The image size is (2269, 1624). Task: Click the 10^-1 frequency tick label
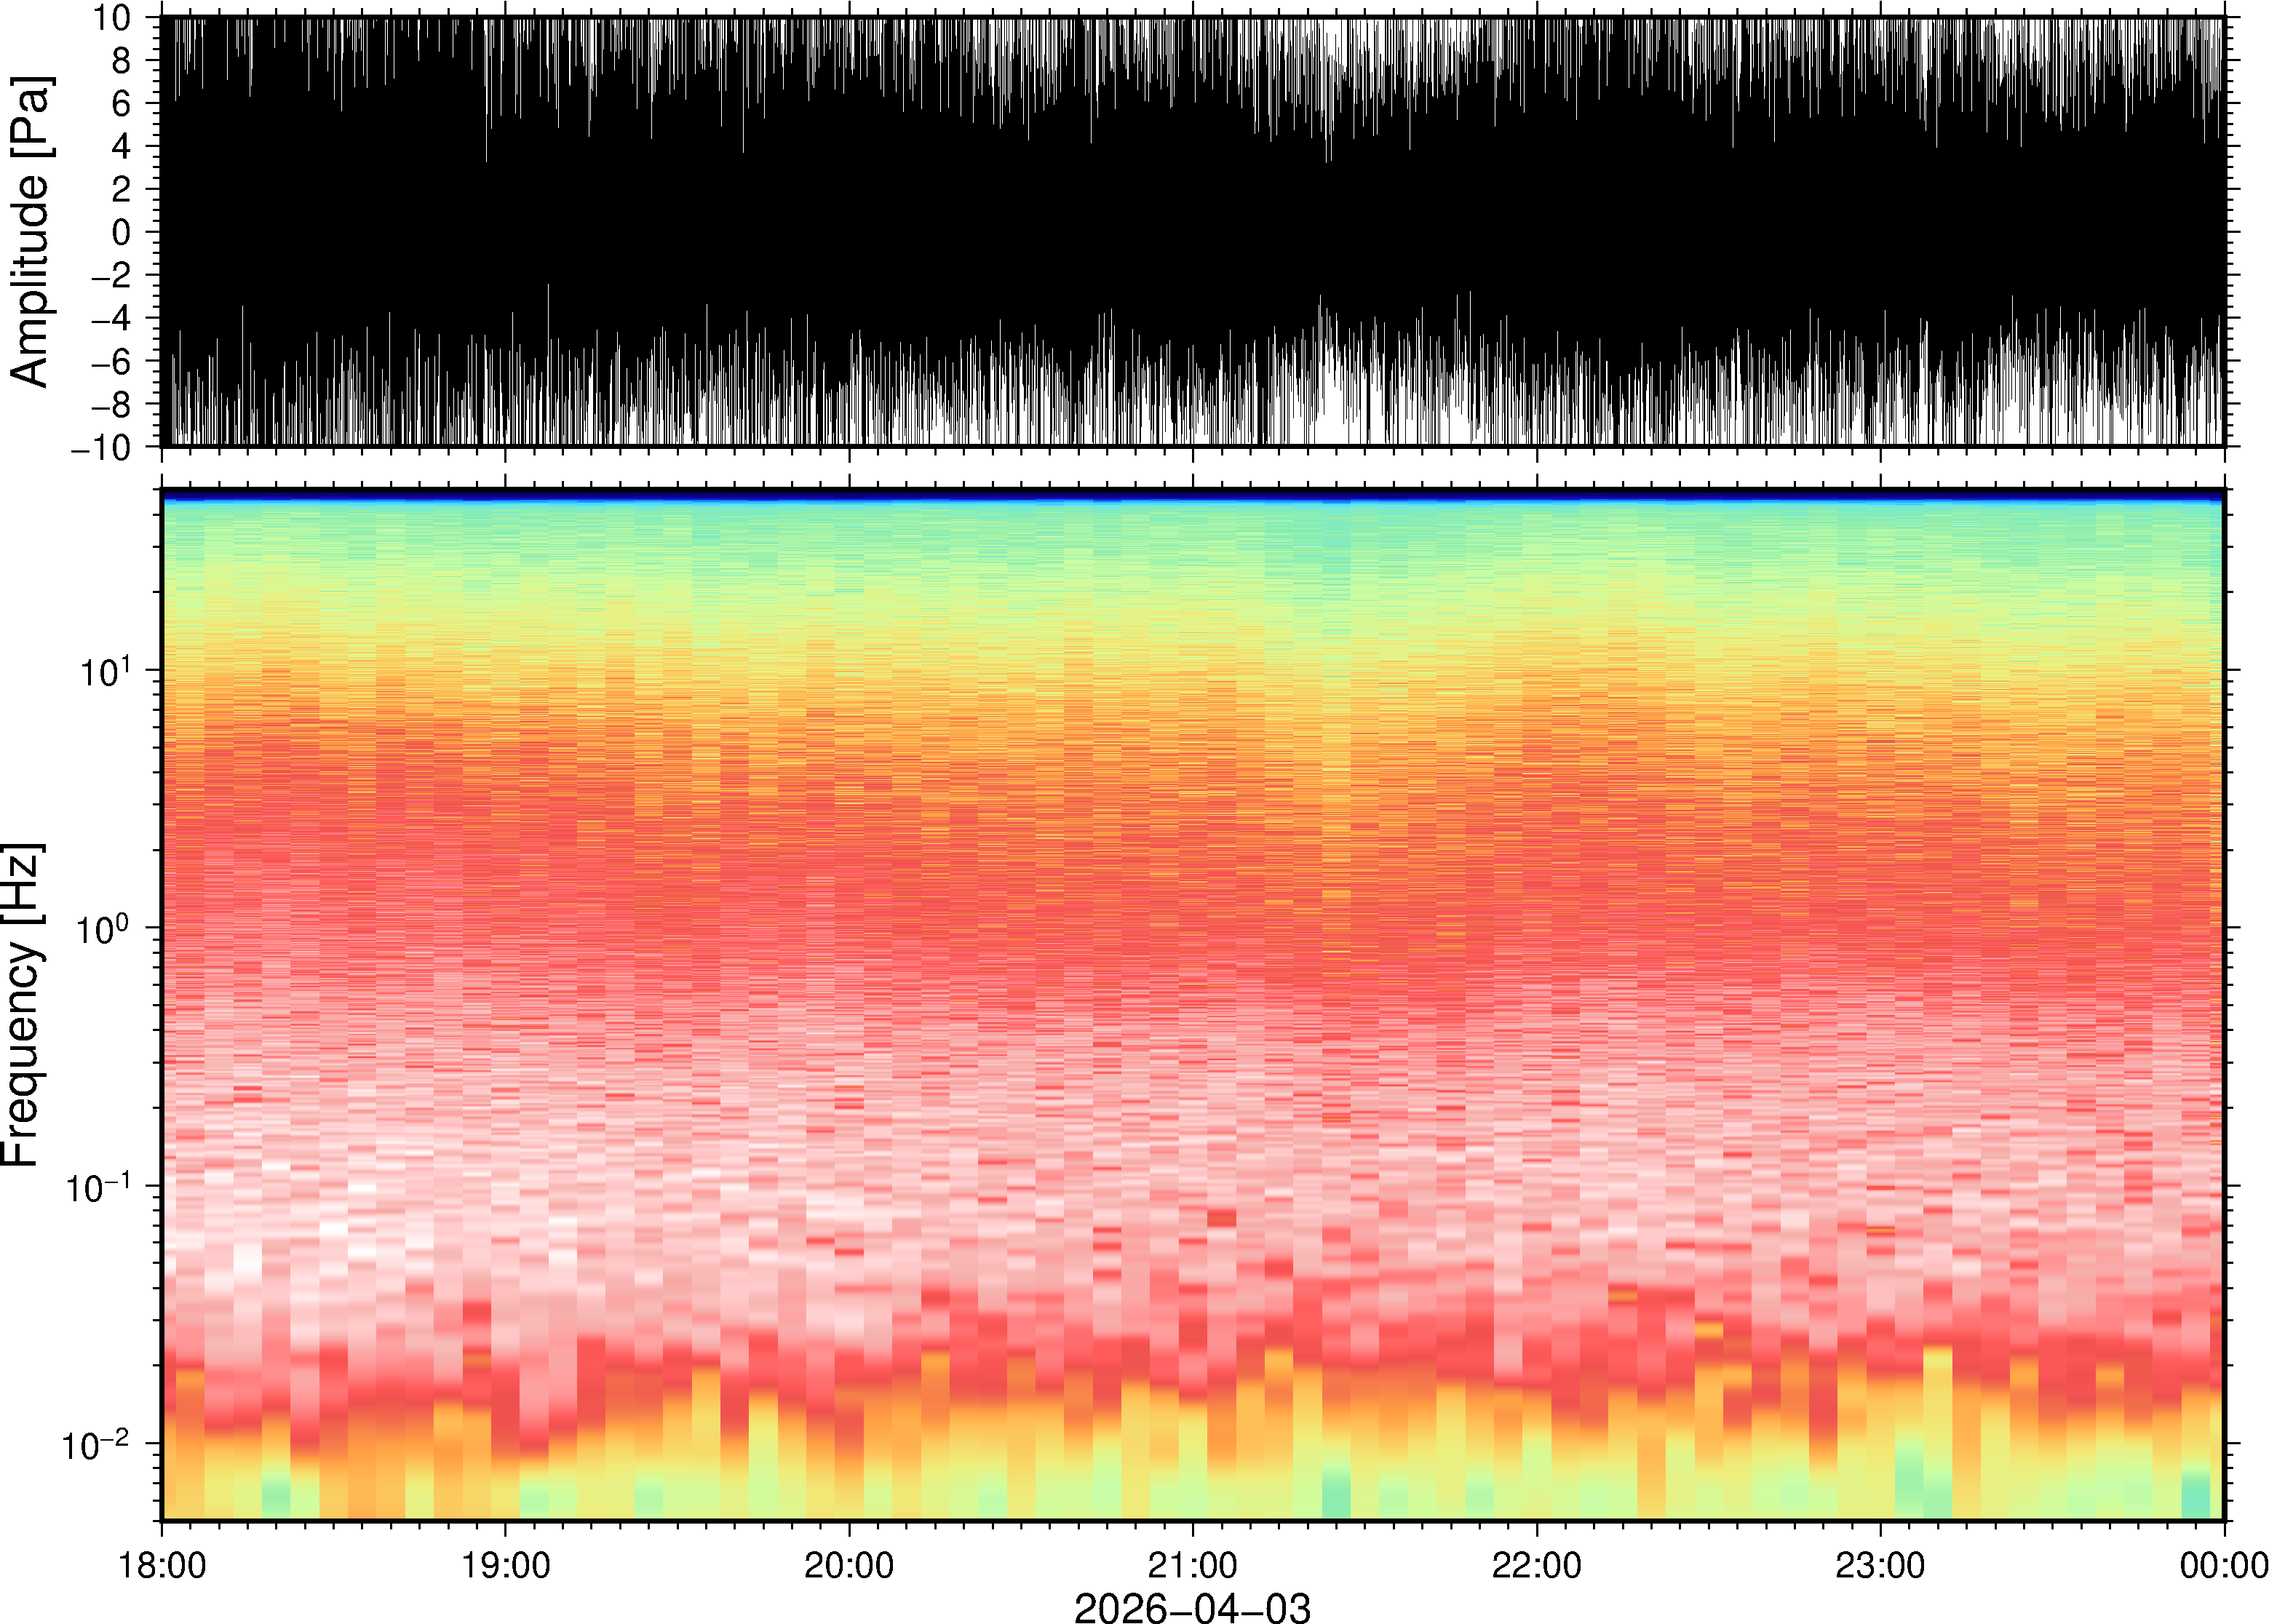(x=98, y=1188)
